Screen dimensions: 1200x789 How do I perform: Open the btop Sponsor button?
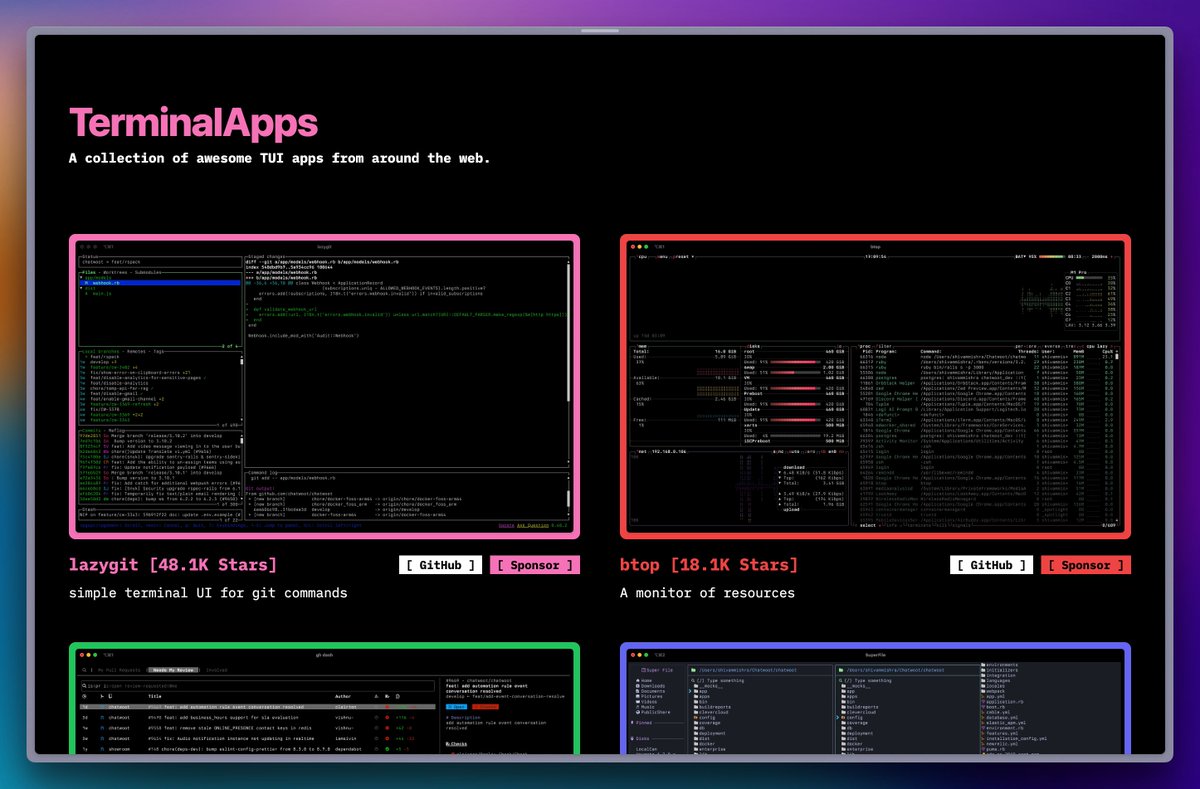tap(1086, 565)
